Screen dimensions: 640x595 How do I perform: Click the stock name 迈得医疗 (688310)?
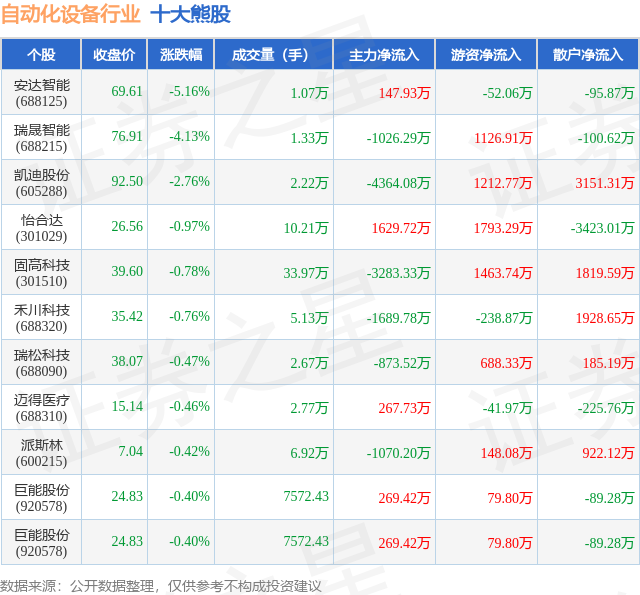point(42,408)
